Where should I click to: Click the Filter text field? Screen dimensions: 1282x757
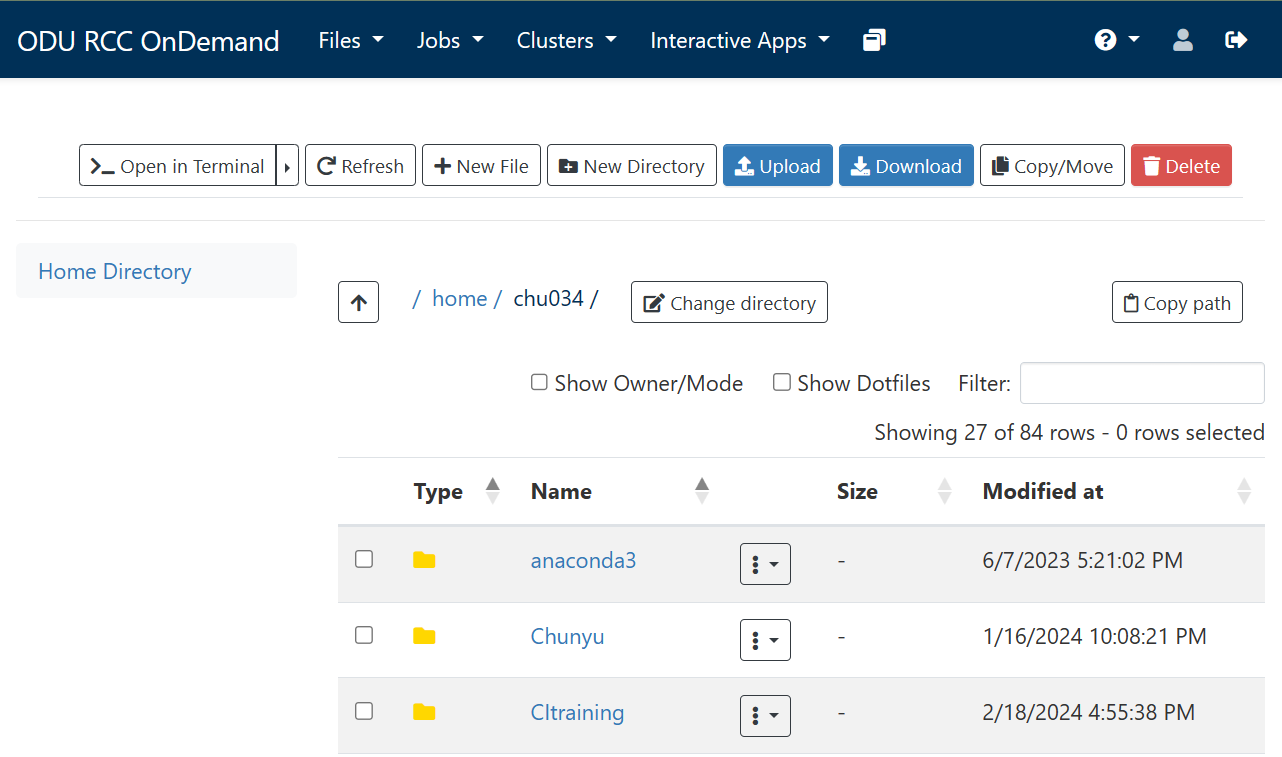[x=1141, y=383]
